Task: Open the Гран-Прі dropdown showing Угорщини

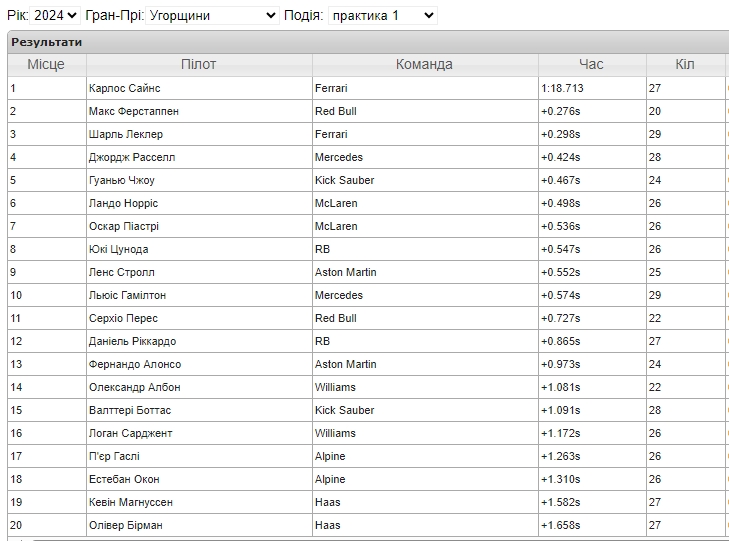Action: (x=212, y=15)
